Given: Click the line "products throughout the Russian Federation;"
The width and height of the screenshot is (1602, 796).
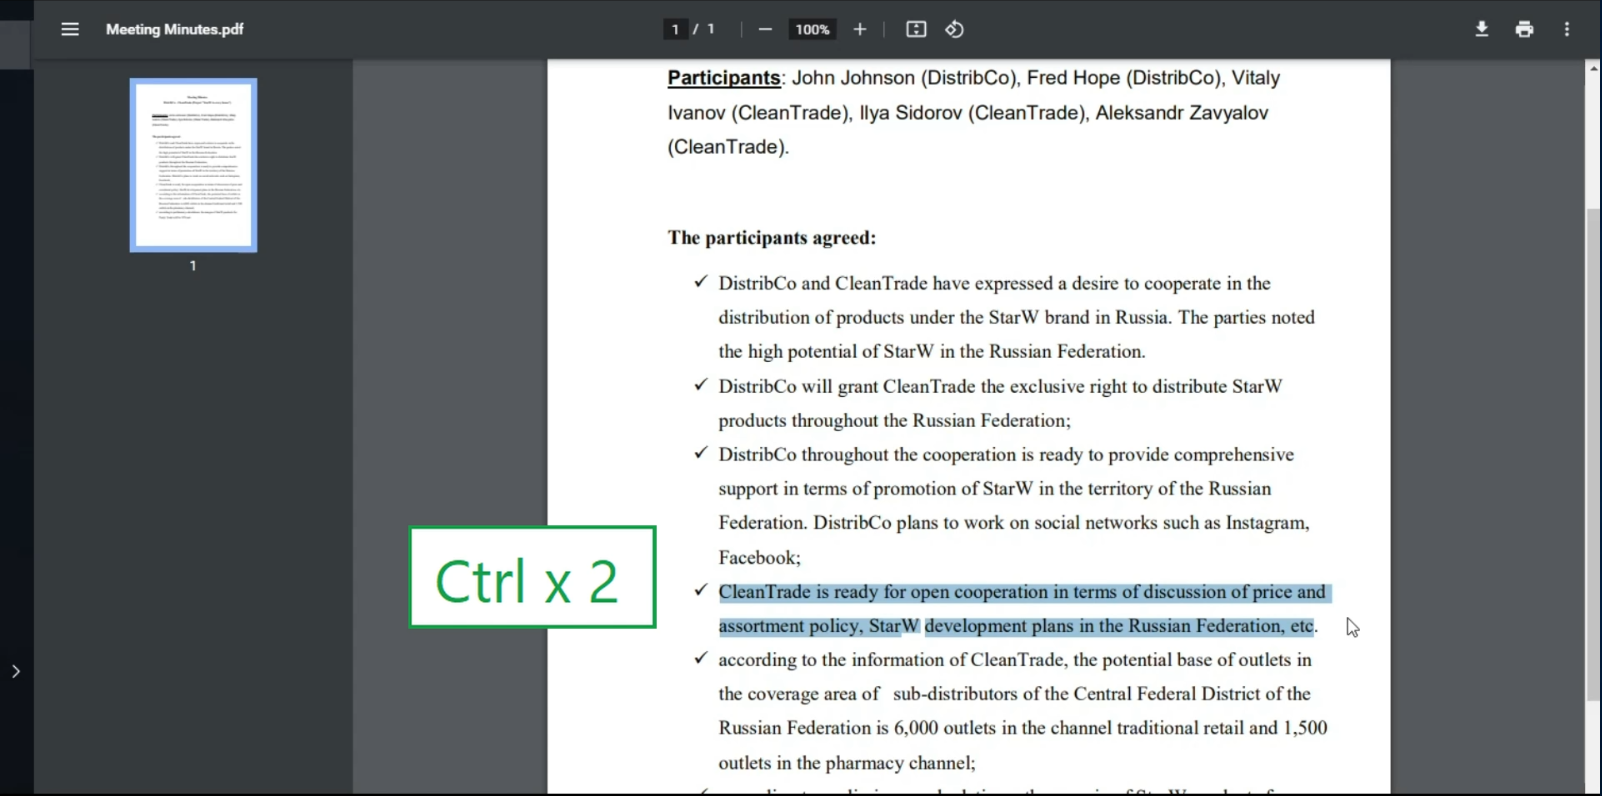Looking at the screenshot, I should pyautogui.click(x=894, y=421).
